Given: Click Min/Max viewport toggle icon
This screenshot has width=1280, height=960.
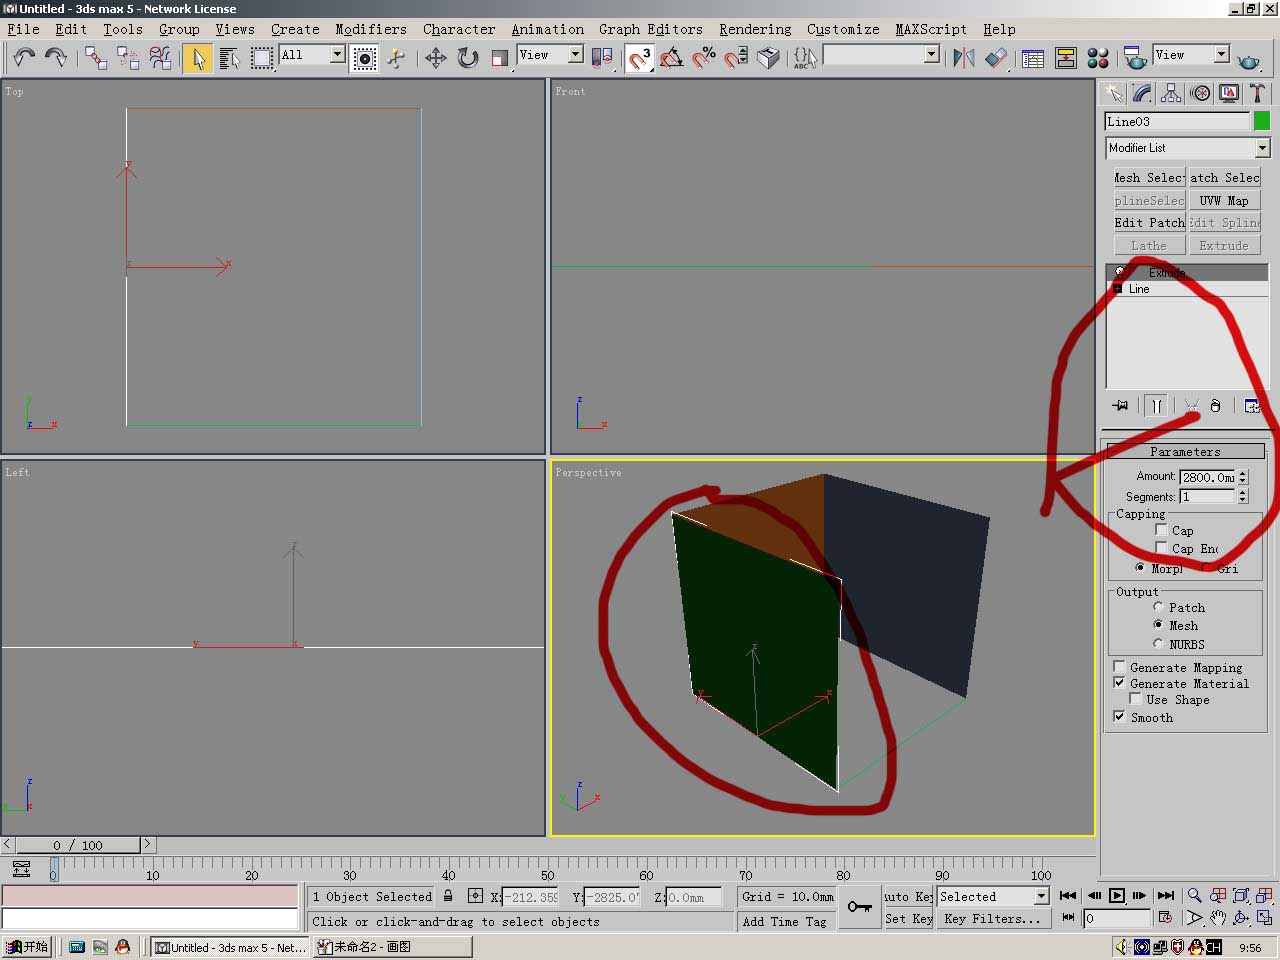Looking at the screenshot, I should point(1264,917).
